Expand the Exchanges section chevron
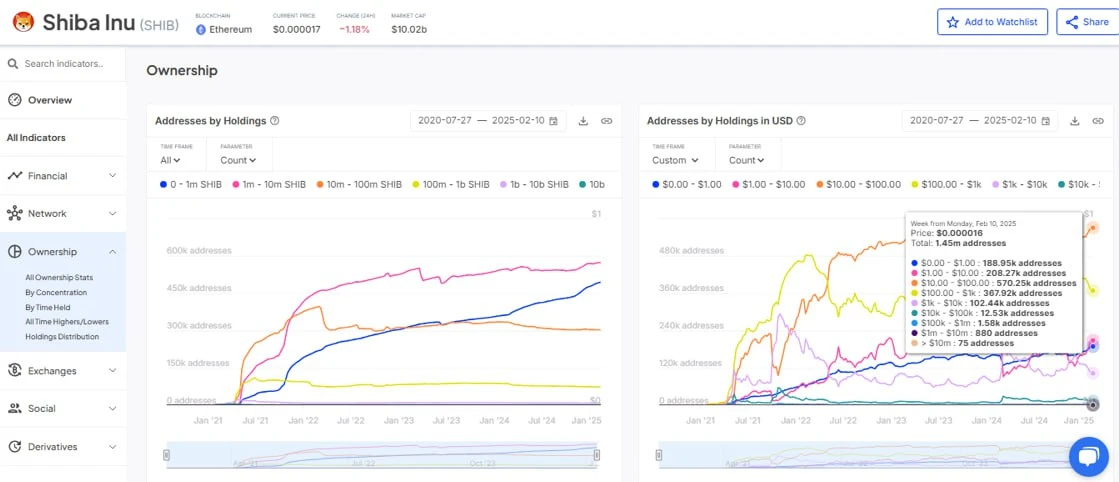This screenshot has width=1119, height=482. 113,371
